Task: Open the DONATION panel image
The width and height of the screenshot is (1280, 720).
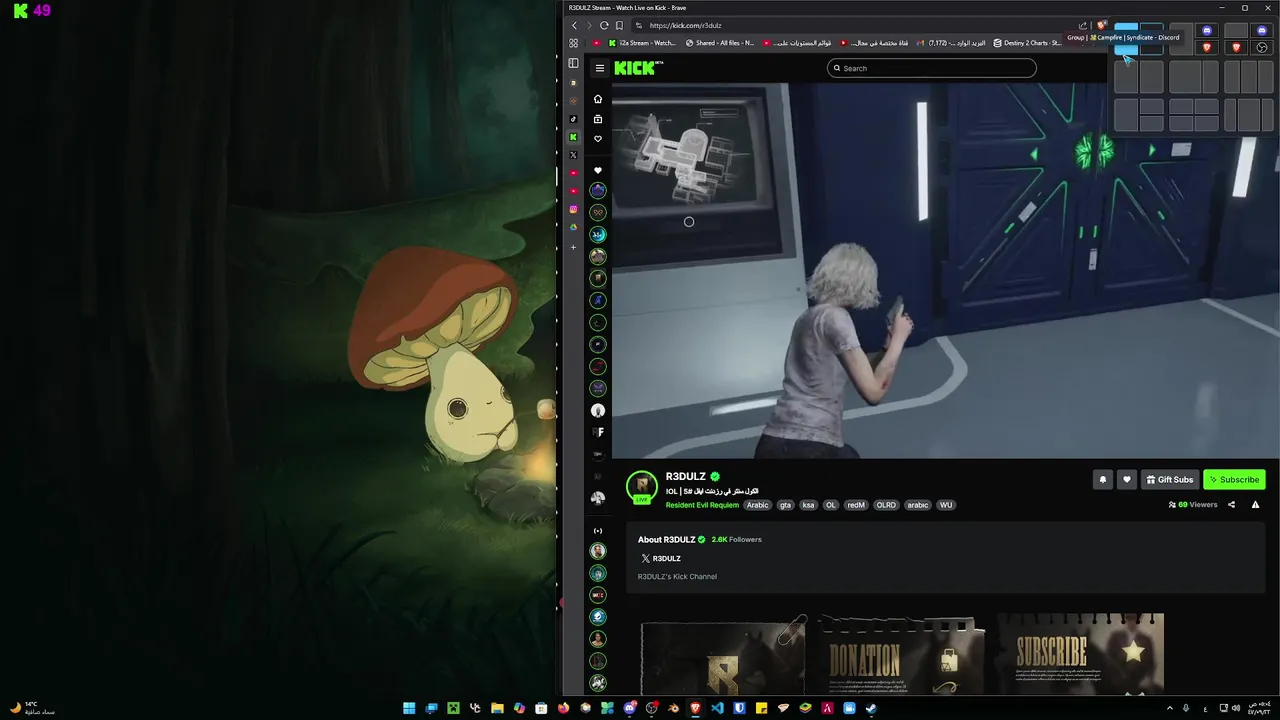Action: click(x=901, y=656)
